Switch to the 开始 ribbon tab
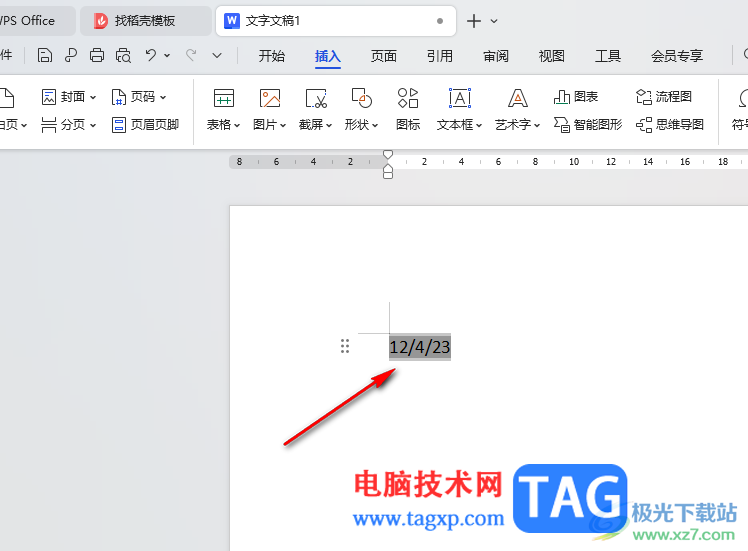 271,56
